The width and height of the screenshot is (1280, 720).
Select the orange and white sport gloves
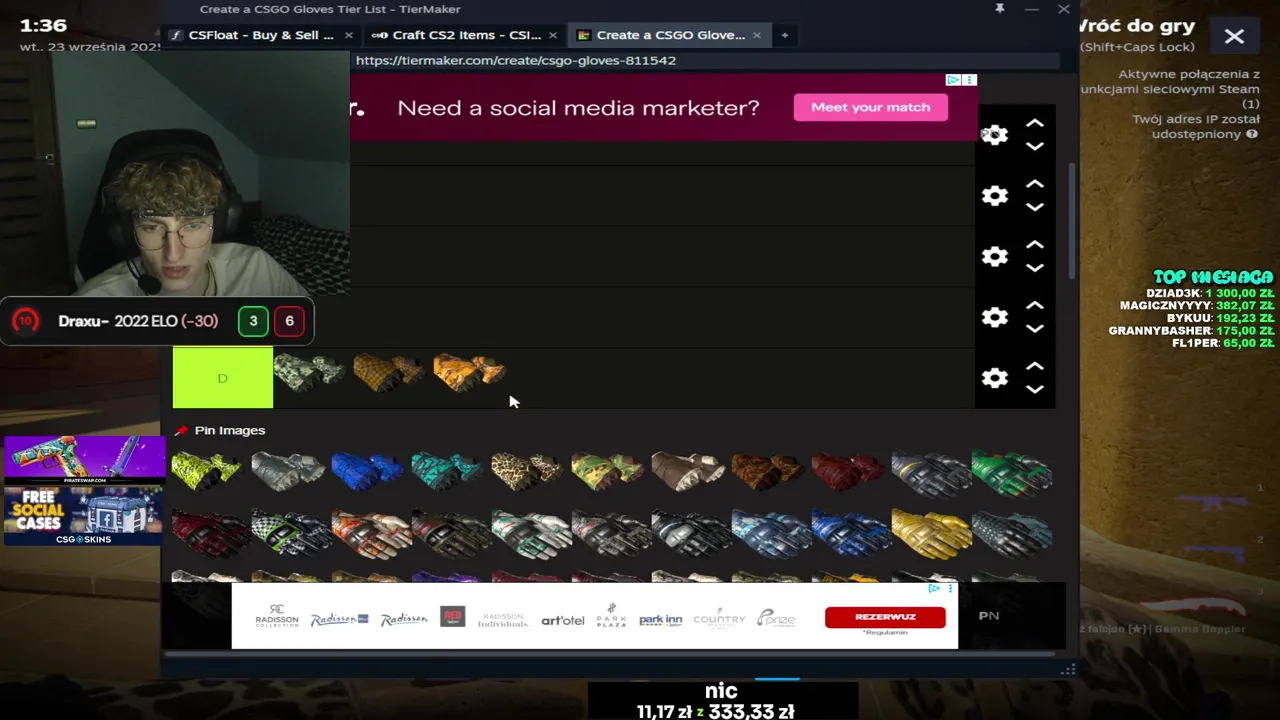pos(371,535)
